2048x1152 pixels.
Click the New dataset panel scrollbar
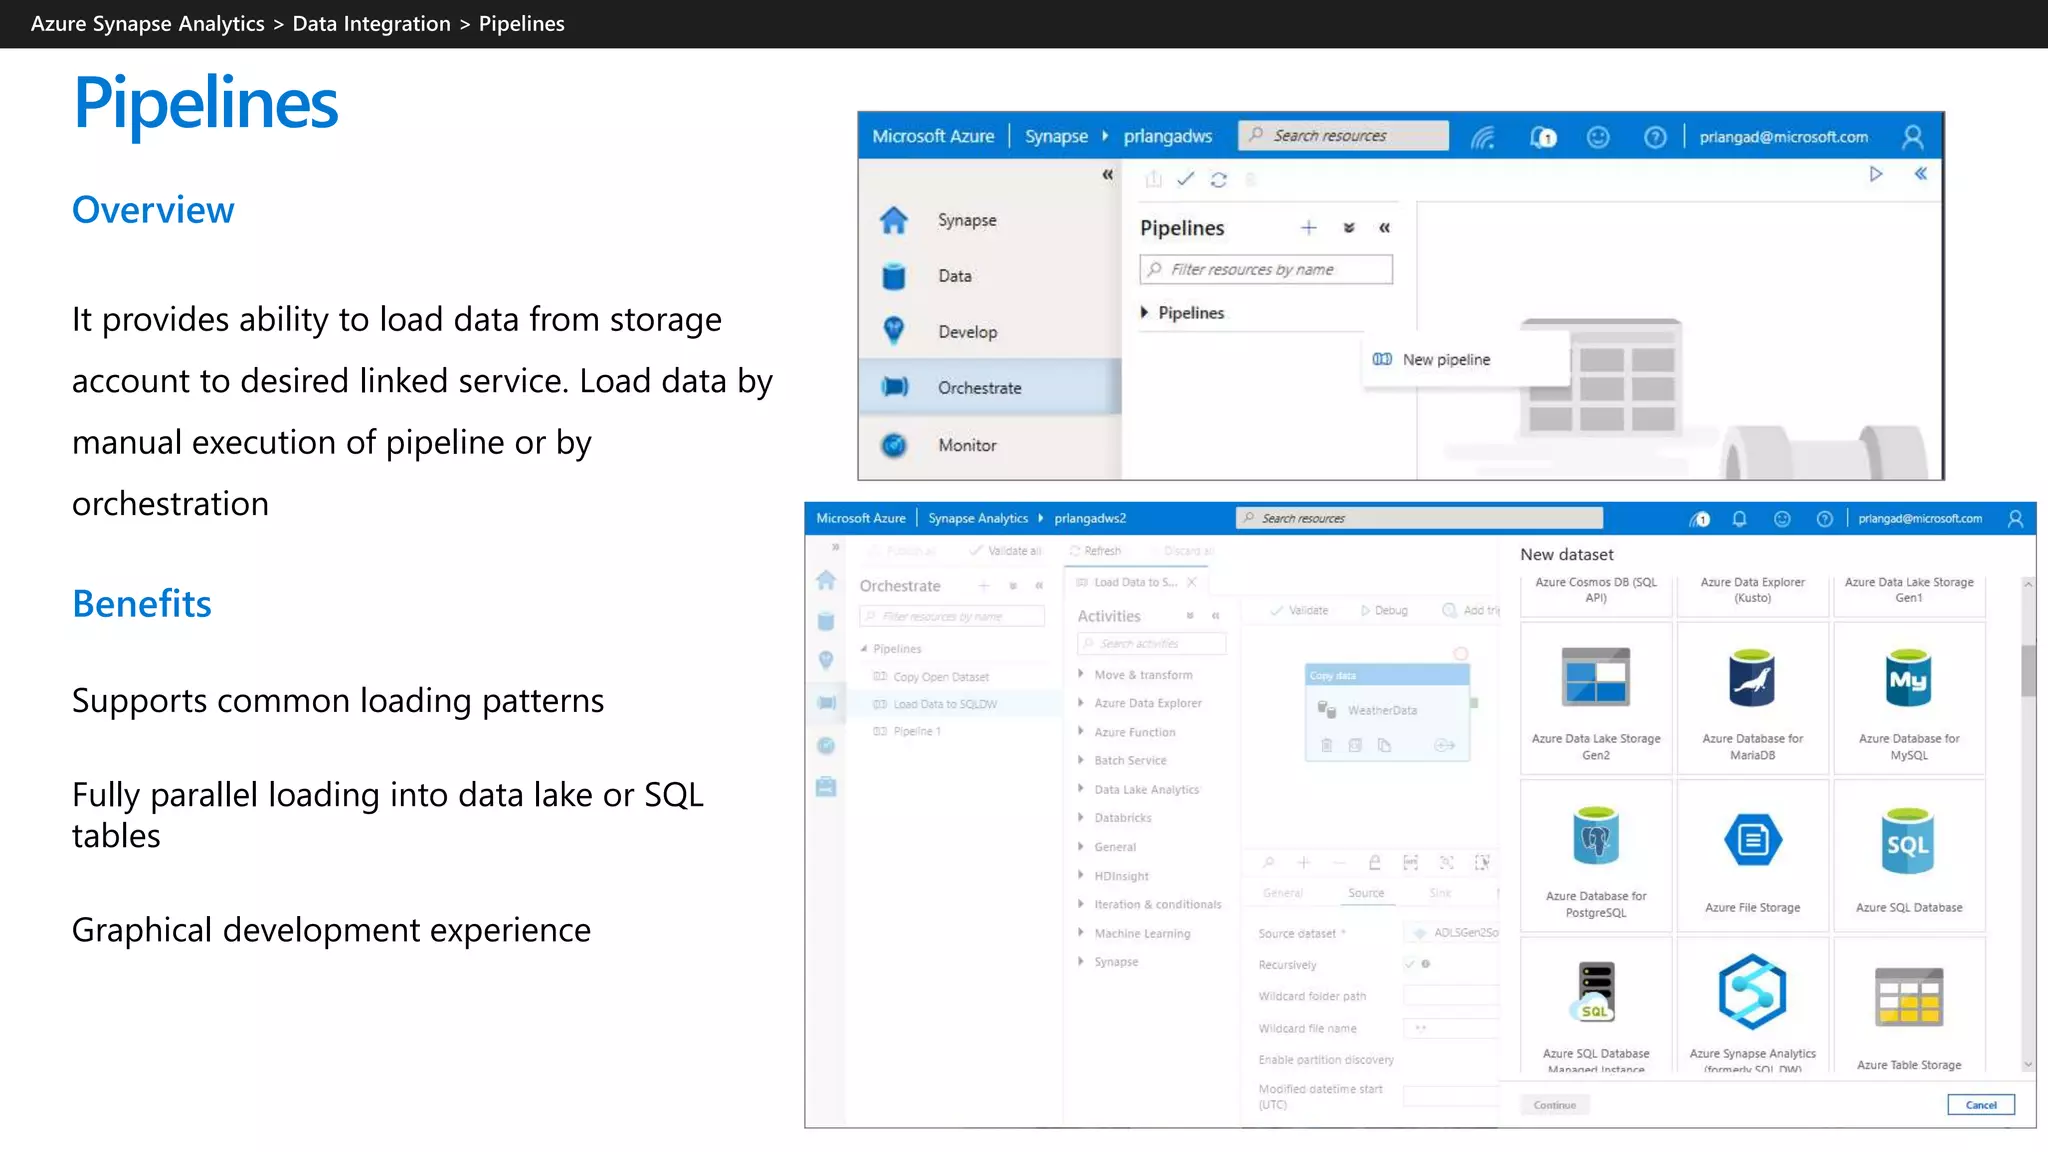point(2028,670)
